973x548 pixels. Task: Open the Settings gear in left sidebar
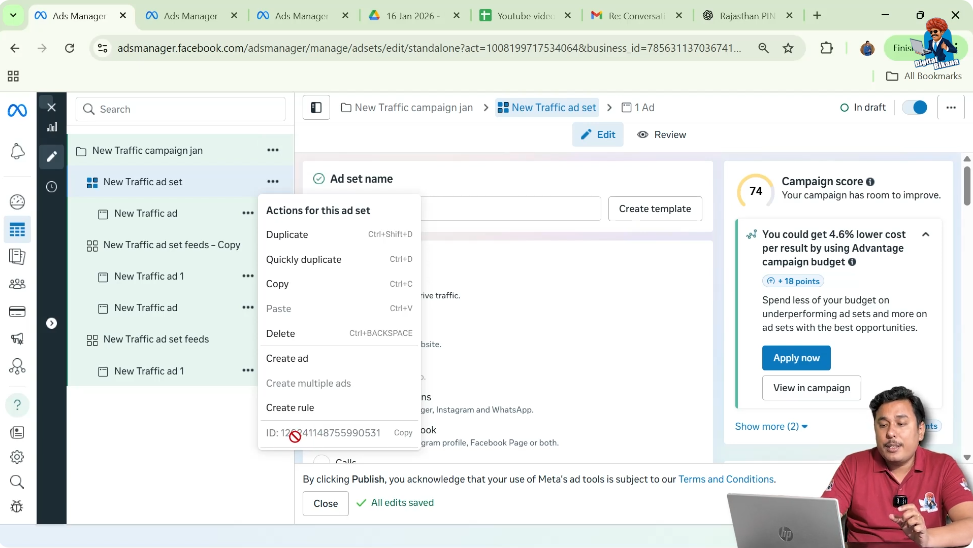tap(17, 457)
